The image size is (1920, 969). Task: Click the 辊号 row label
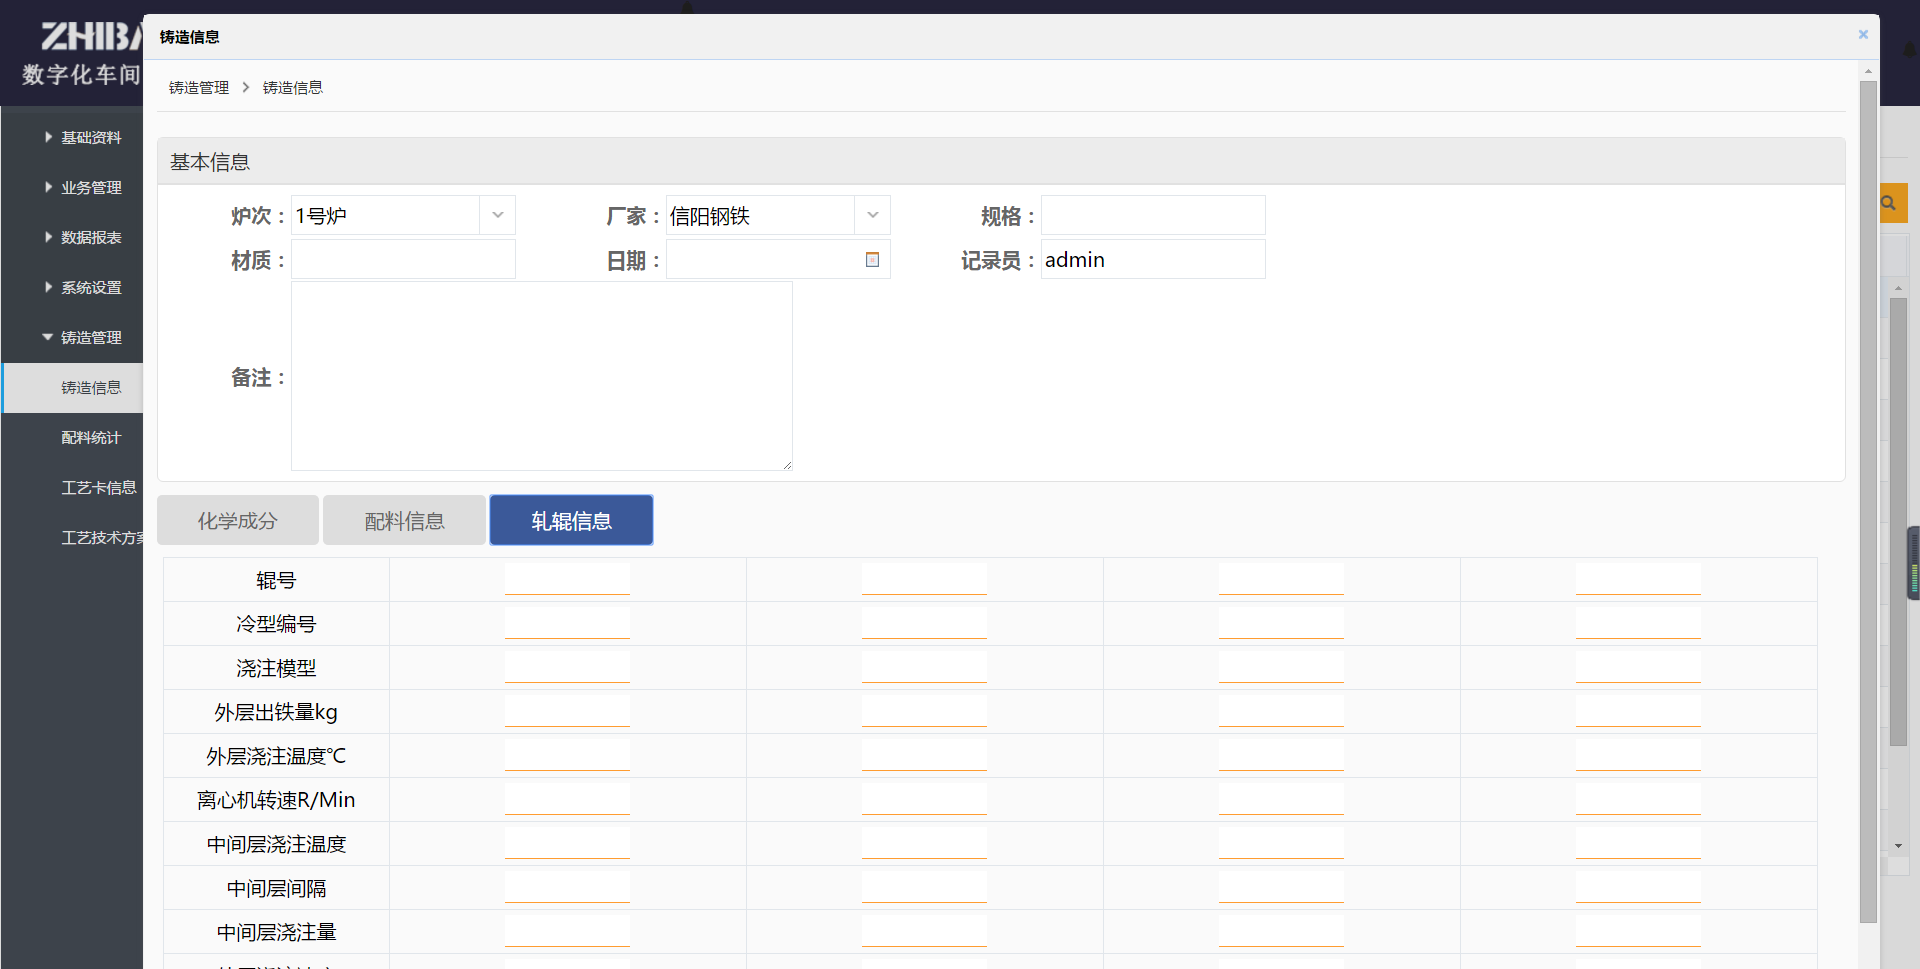[276, 580]
